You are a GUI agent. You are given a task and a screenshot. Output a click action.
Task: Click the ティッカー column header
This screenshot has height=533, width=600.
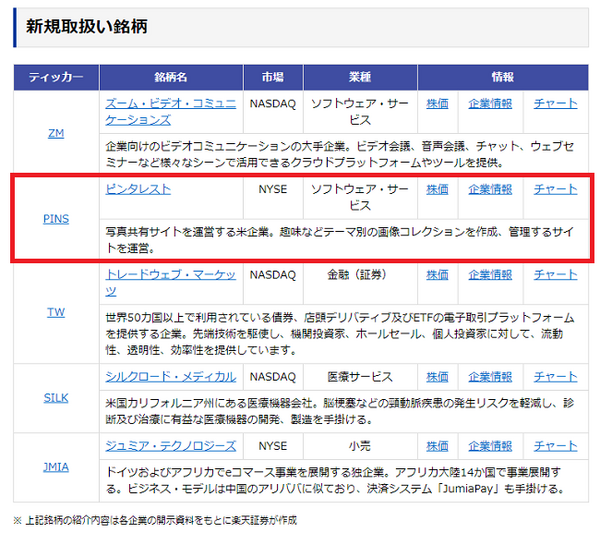click(x=56, y=77)
